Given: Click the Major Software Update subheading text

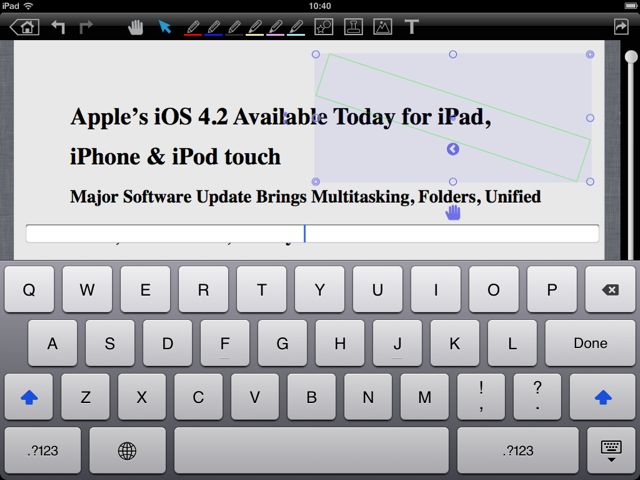Looking at the screenshot, I should click(x=305, y=197).
